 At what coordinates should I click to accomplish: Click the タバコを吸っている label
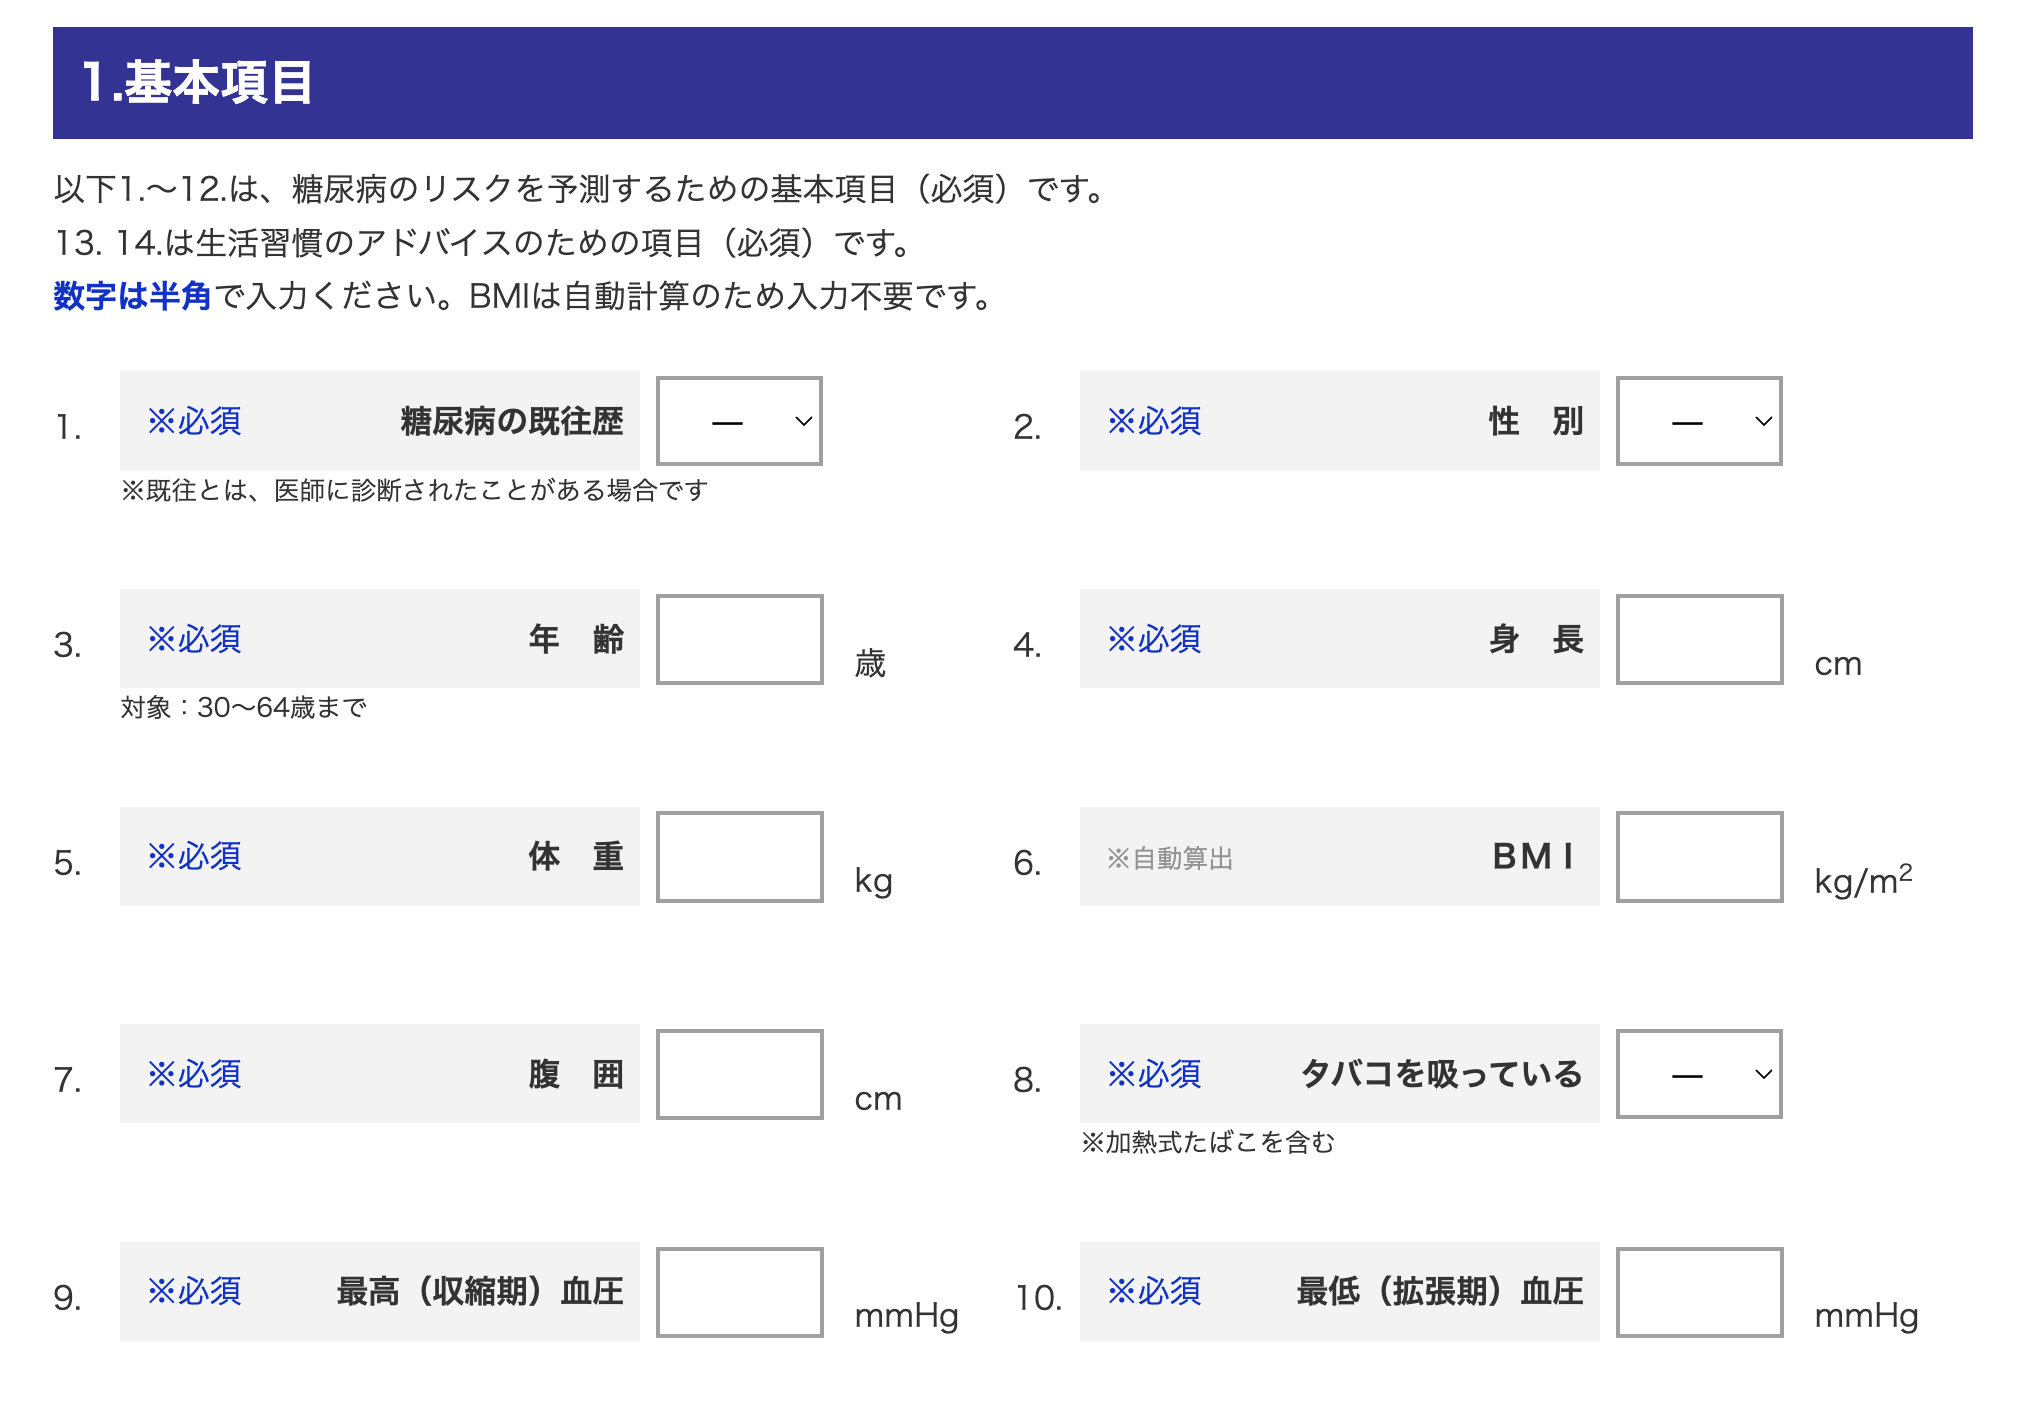[1441, 1074]
